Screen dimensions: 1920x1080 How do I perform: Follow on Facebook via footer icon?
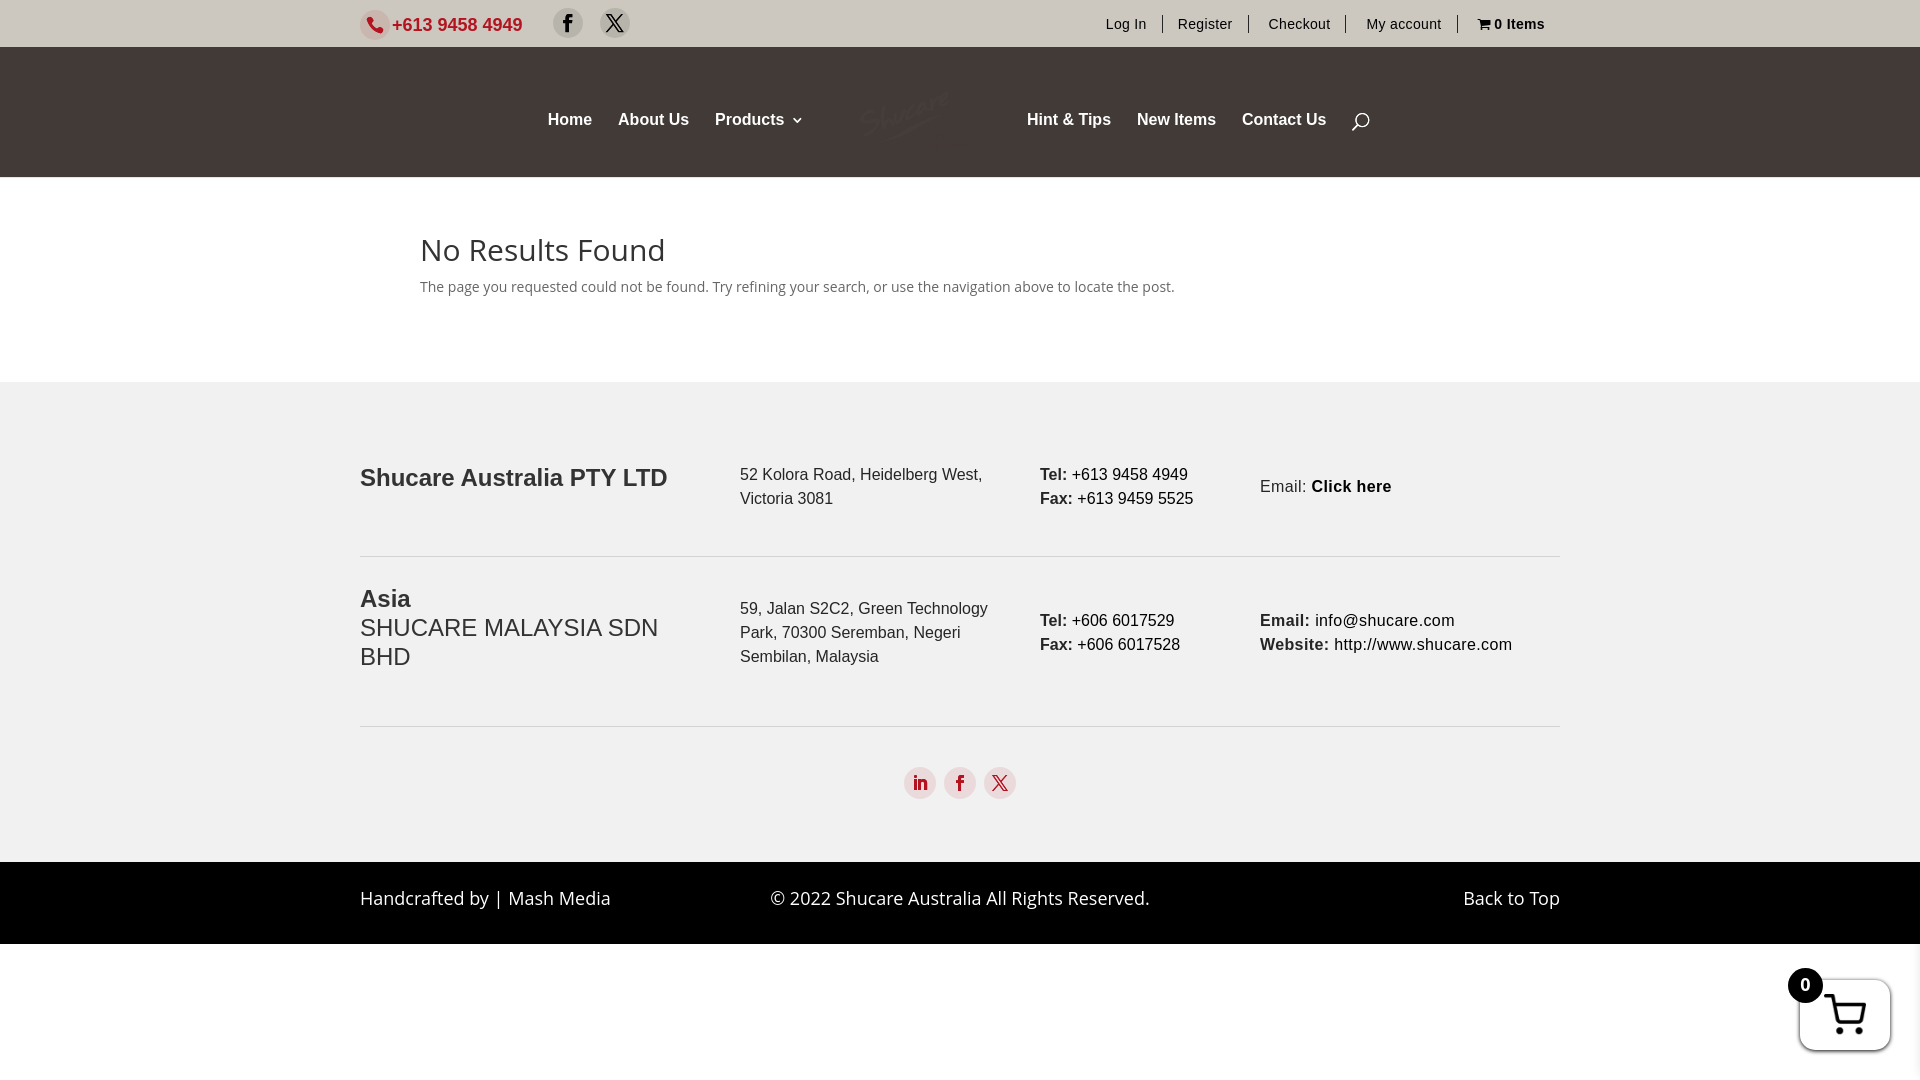tap(960, 783)
